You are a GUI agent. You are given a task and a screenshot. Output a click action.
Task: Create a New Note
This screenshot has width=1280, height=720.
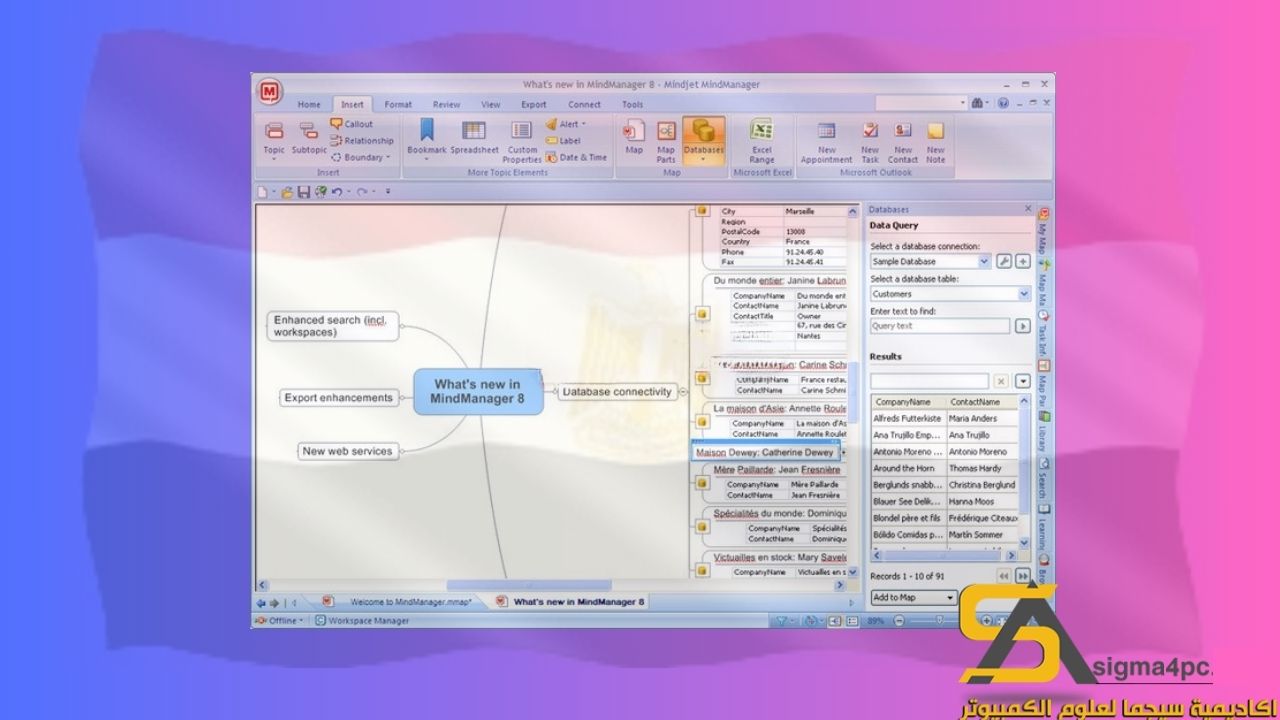point(935,141)
